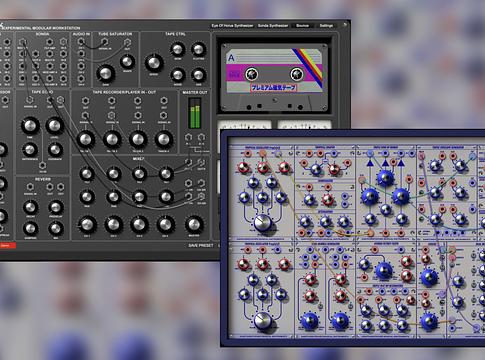Click the Audio In CH 3 jack

pyautogui.click(x=81, y=66)
